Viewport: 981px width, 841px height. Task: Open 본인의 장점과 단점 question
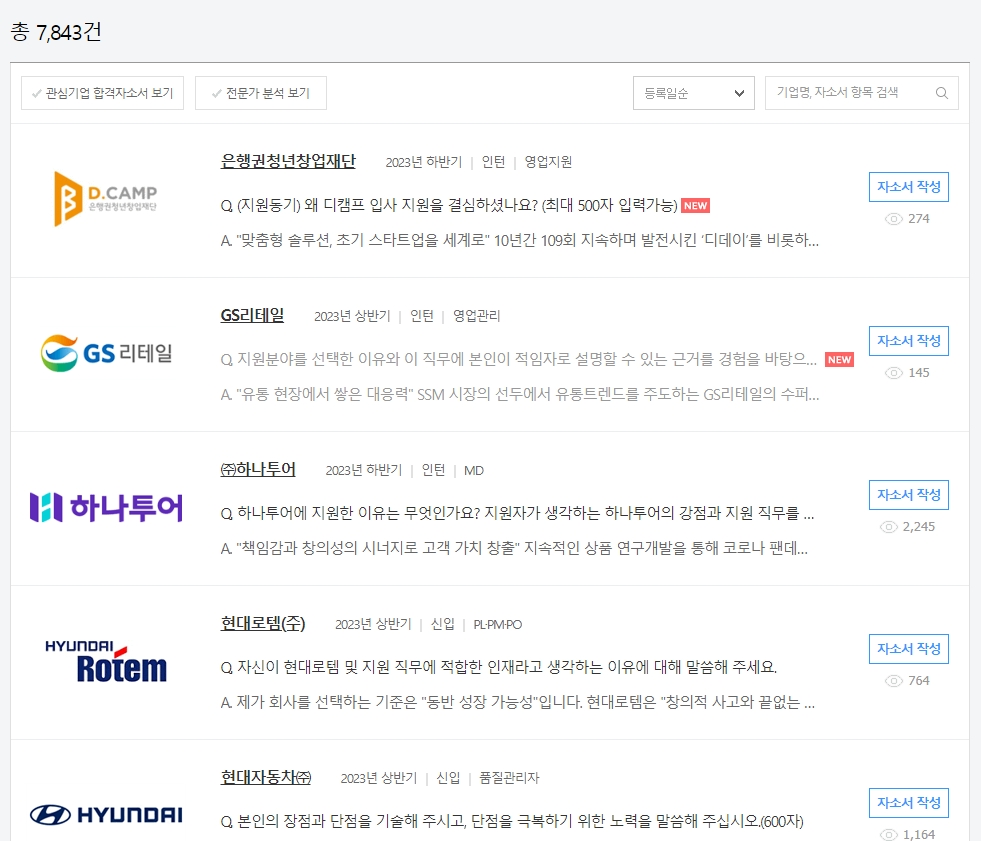512,821
